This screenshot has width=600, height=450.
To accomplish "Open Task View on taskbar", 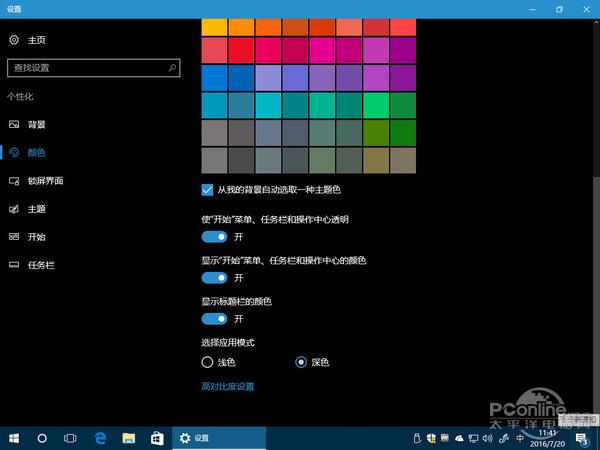I will [70, 438].
